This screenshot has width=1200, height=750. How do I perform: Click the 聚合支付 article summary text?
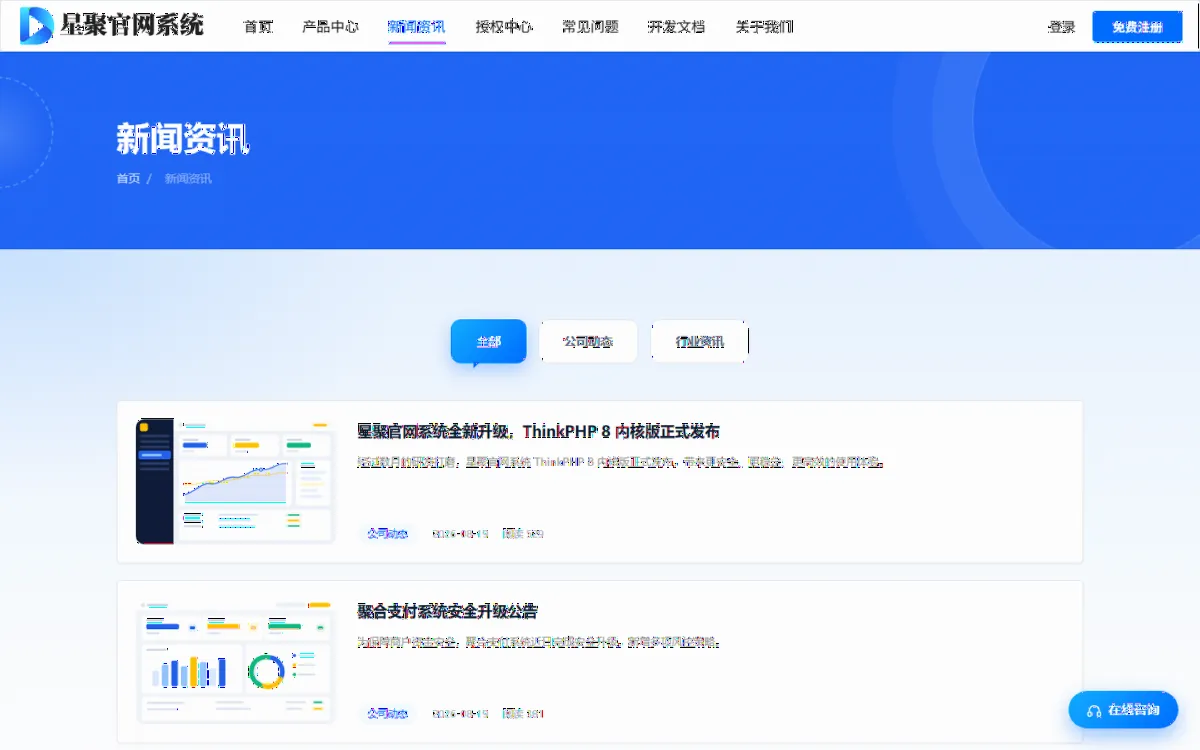click(x=539, y=642)
